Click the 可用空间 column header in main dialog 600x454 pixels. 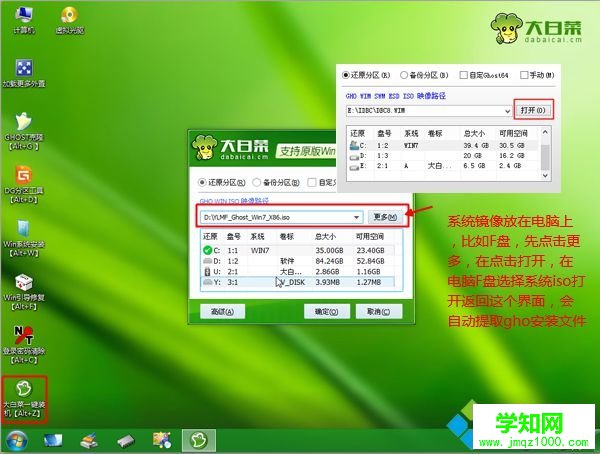tap(370, 237)
